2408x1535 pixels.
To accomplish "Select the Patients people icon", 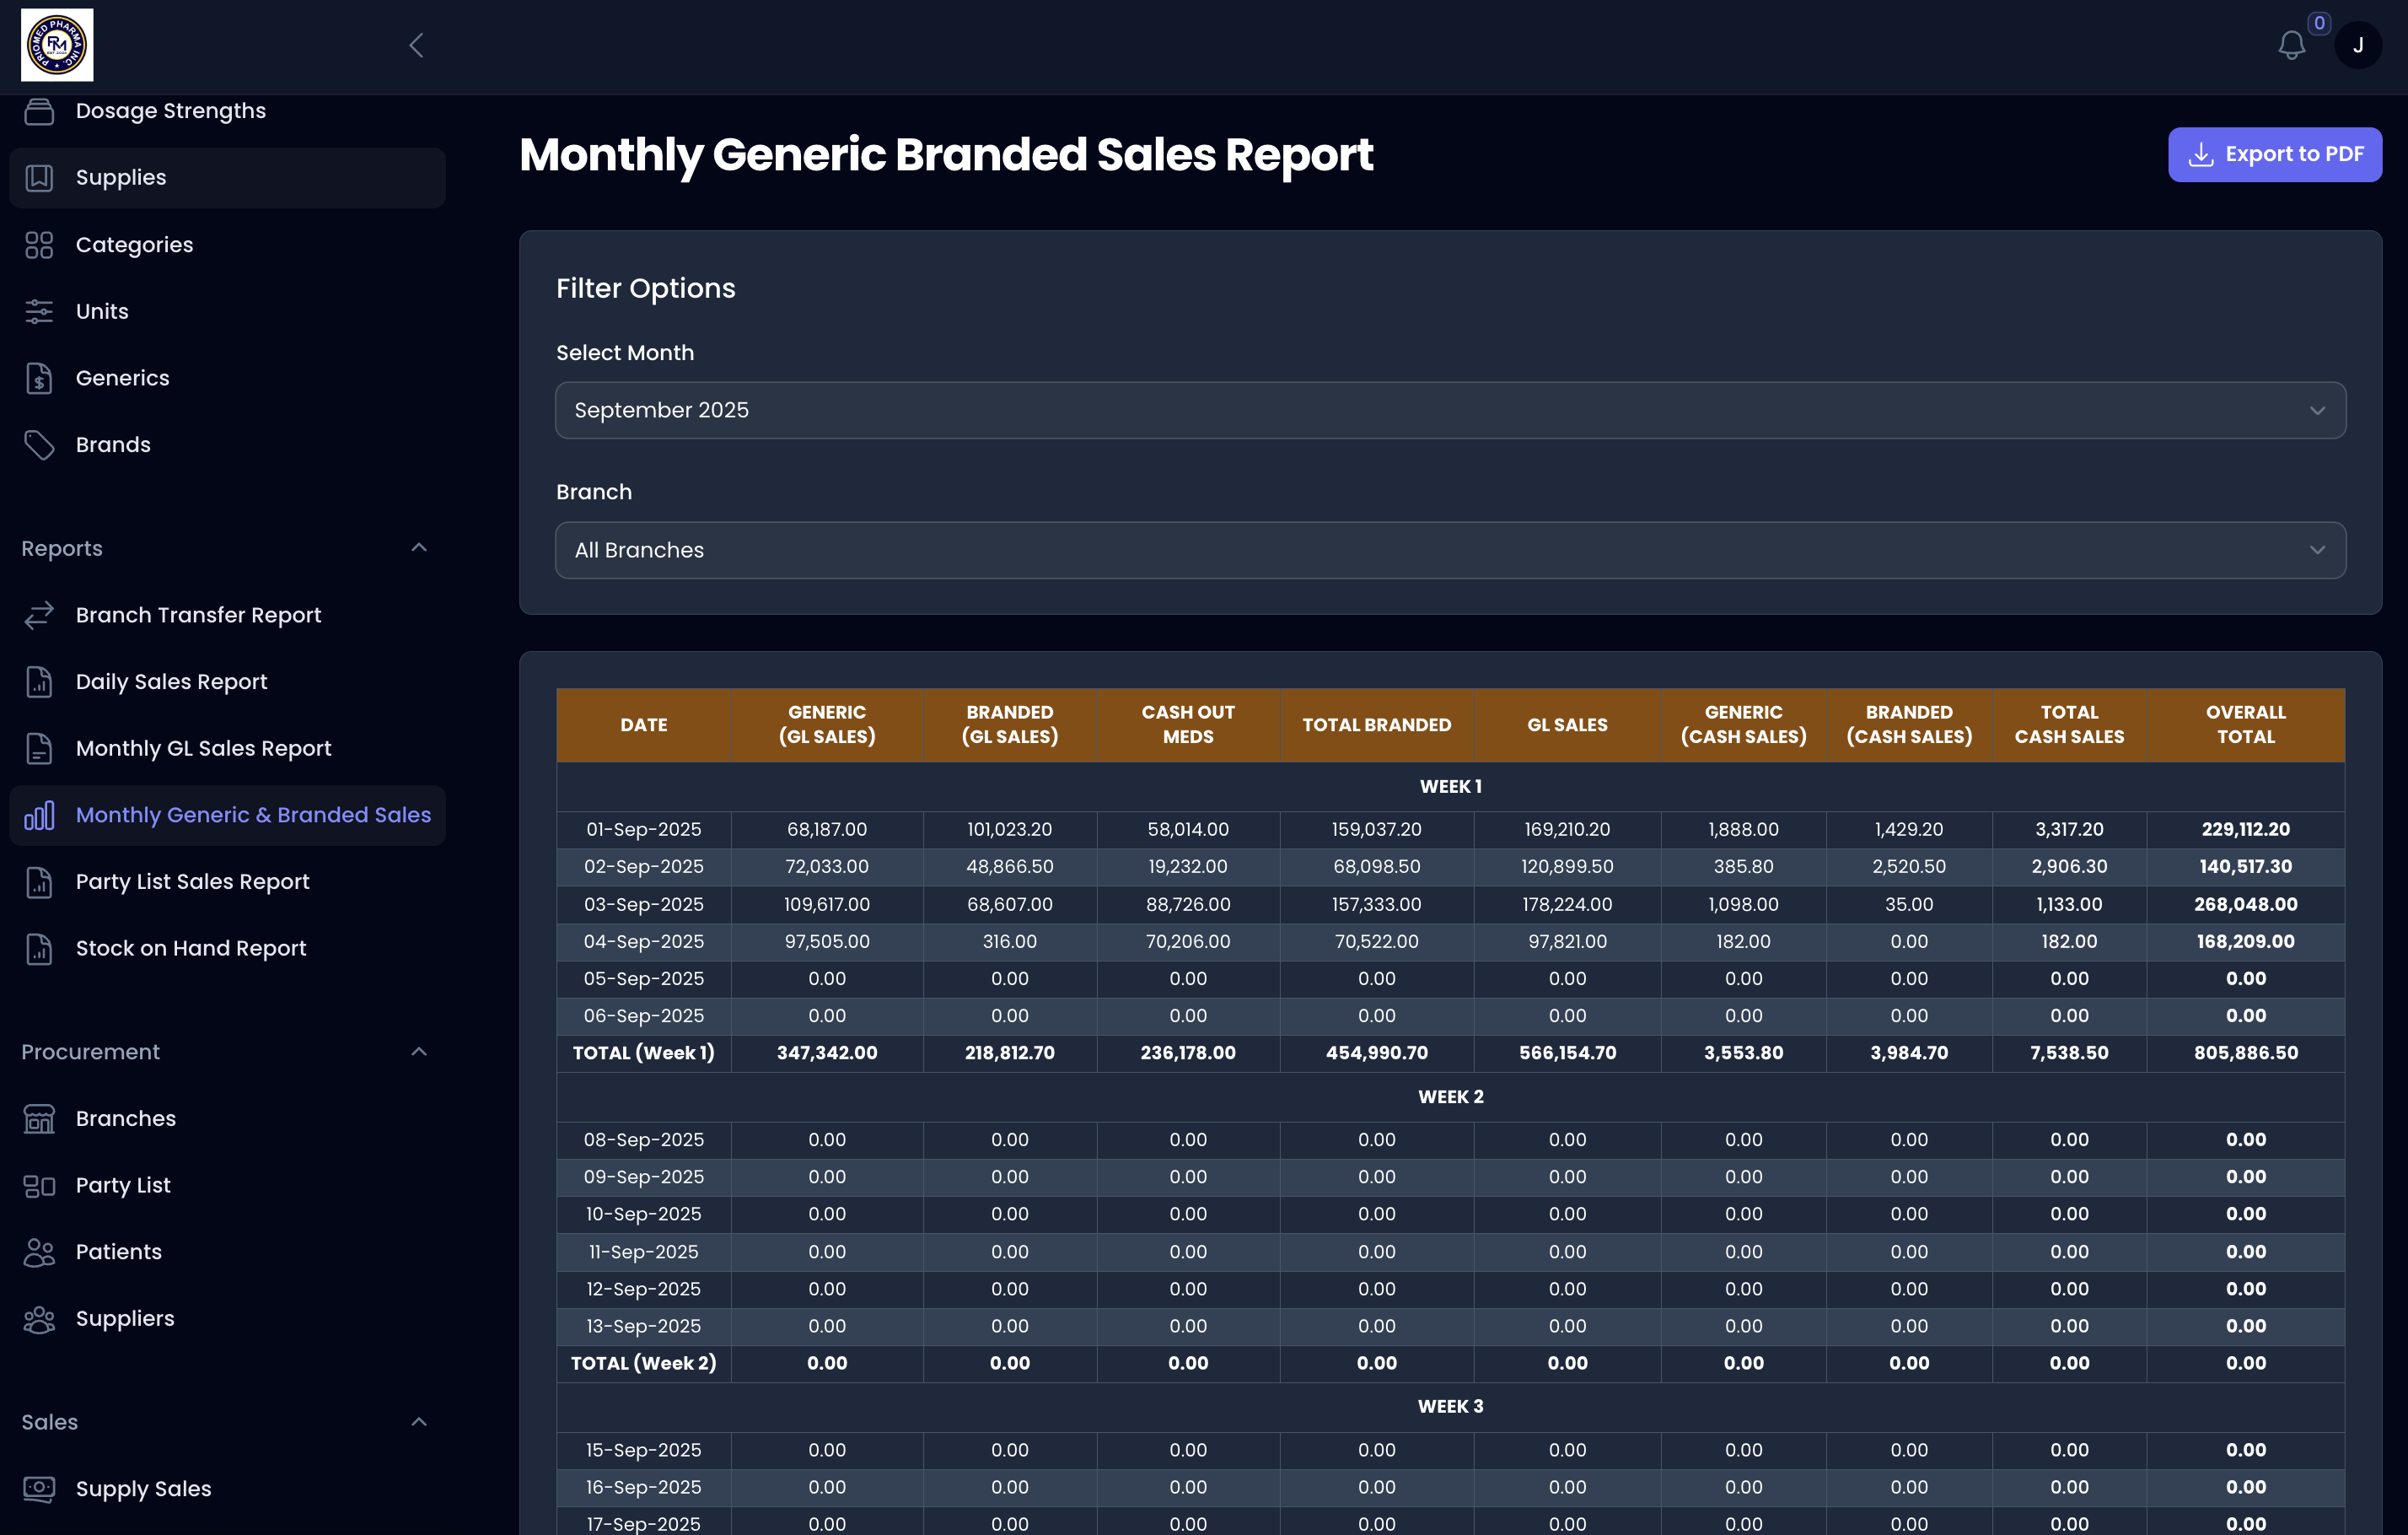I will click(39, 1251).
